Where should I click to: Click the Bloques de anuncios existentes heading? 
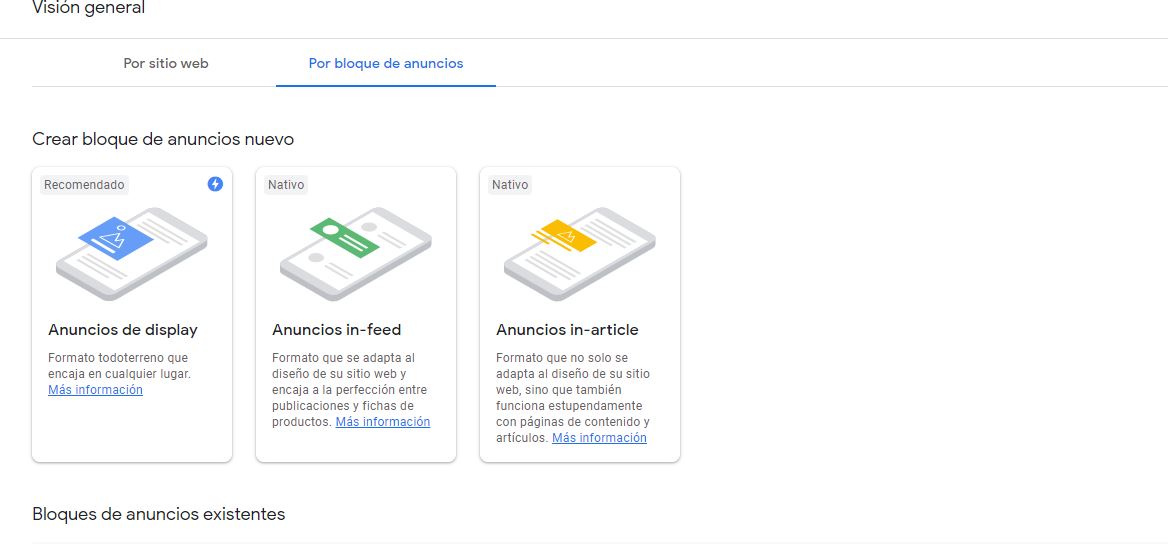(x=159, y=514)
